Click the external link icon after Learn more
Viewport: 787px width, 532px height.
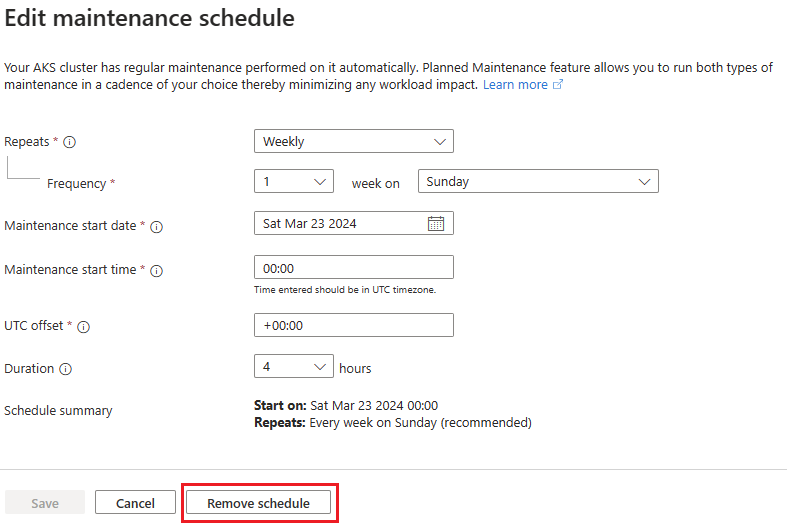pyautogui.click(x=558, y=85)
